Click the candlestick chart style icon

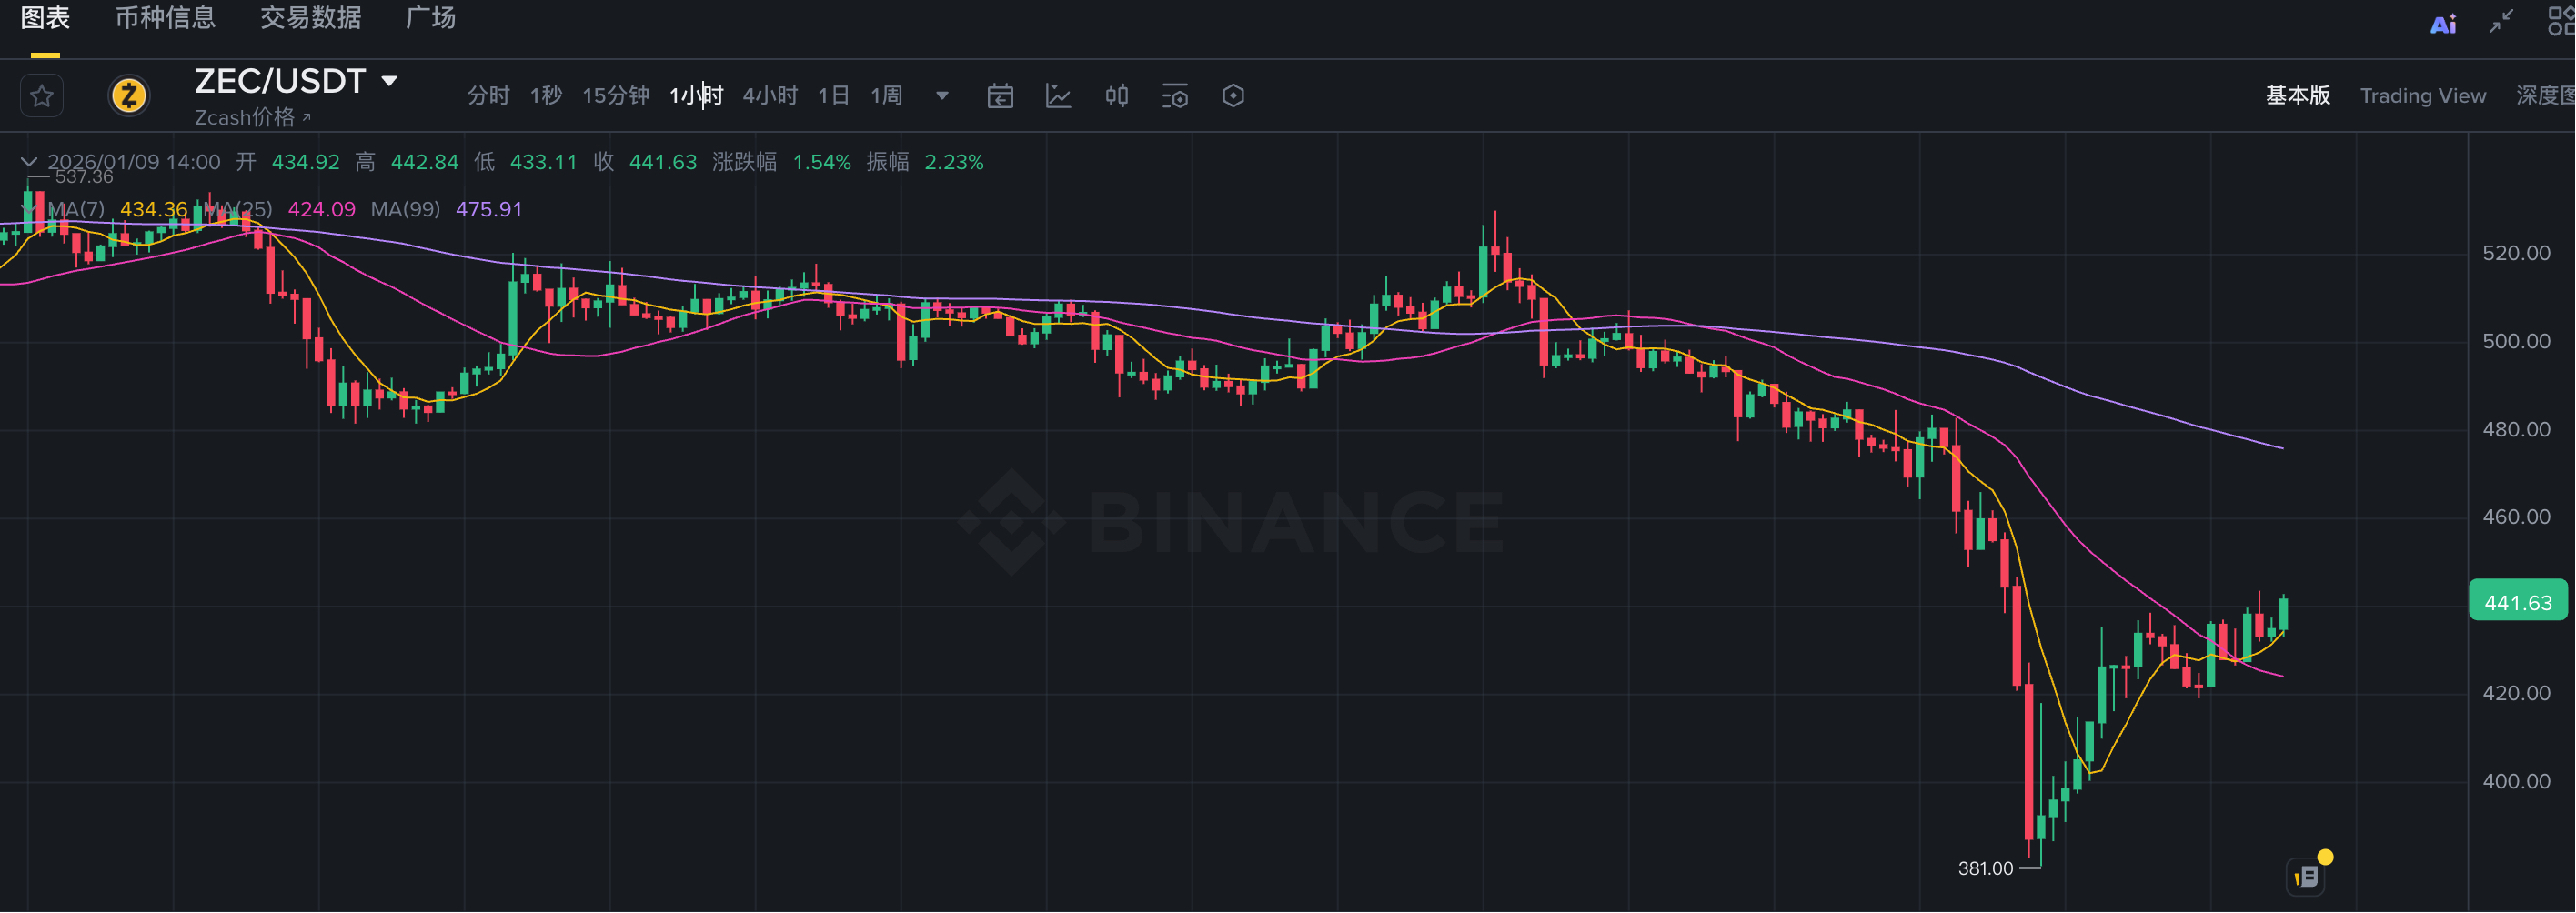[x=1117, y=96]
